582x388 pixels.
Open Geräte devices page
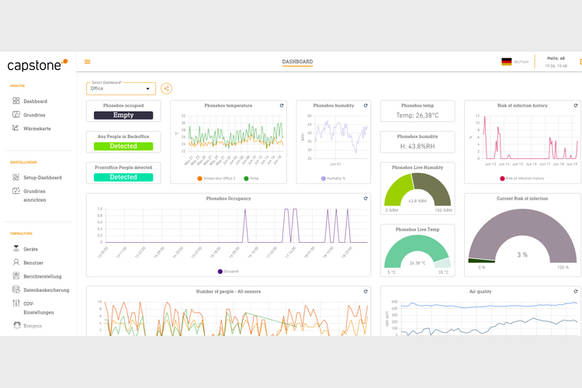pos(30,249)
